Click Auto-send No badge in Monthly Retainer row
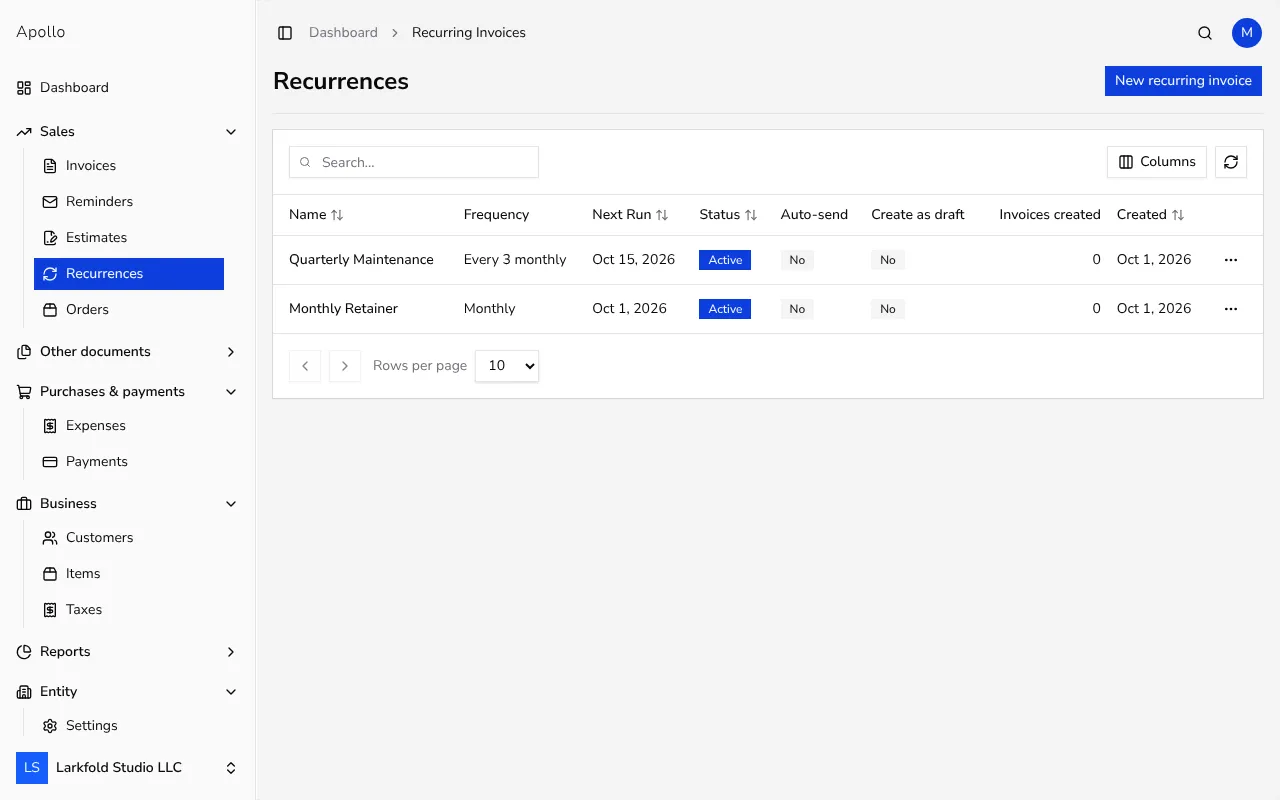Viewport: 1280px width, 800px height. point(797,309)
